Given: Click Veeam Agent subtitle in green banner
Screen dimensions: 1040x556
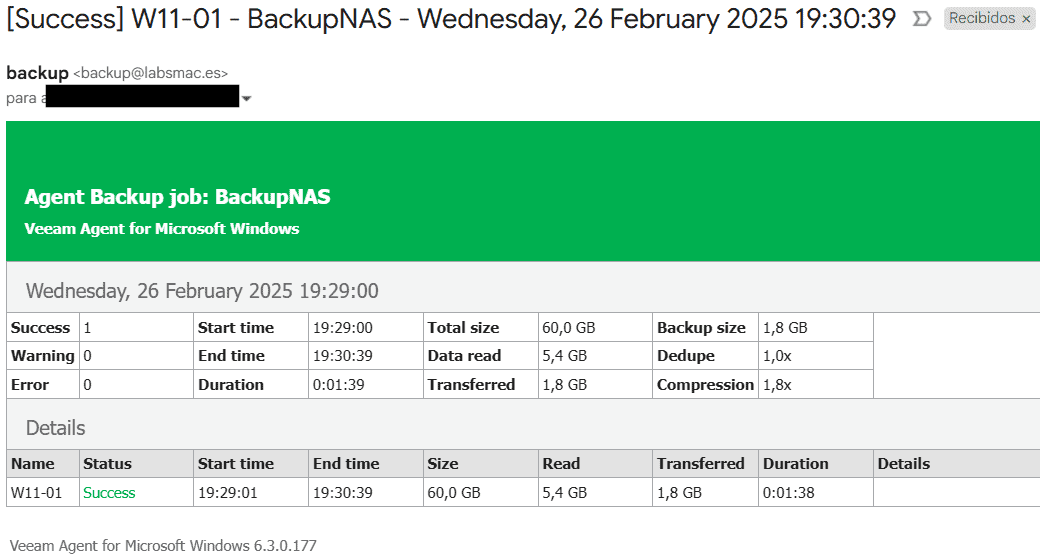Looking at the screenshot, I should 161,228.
